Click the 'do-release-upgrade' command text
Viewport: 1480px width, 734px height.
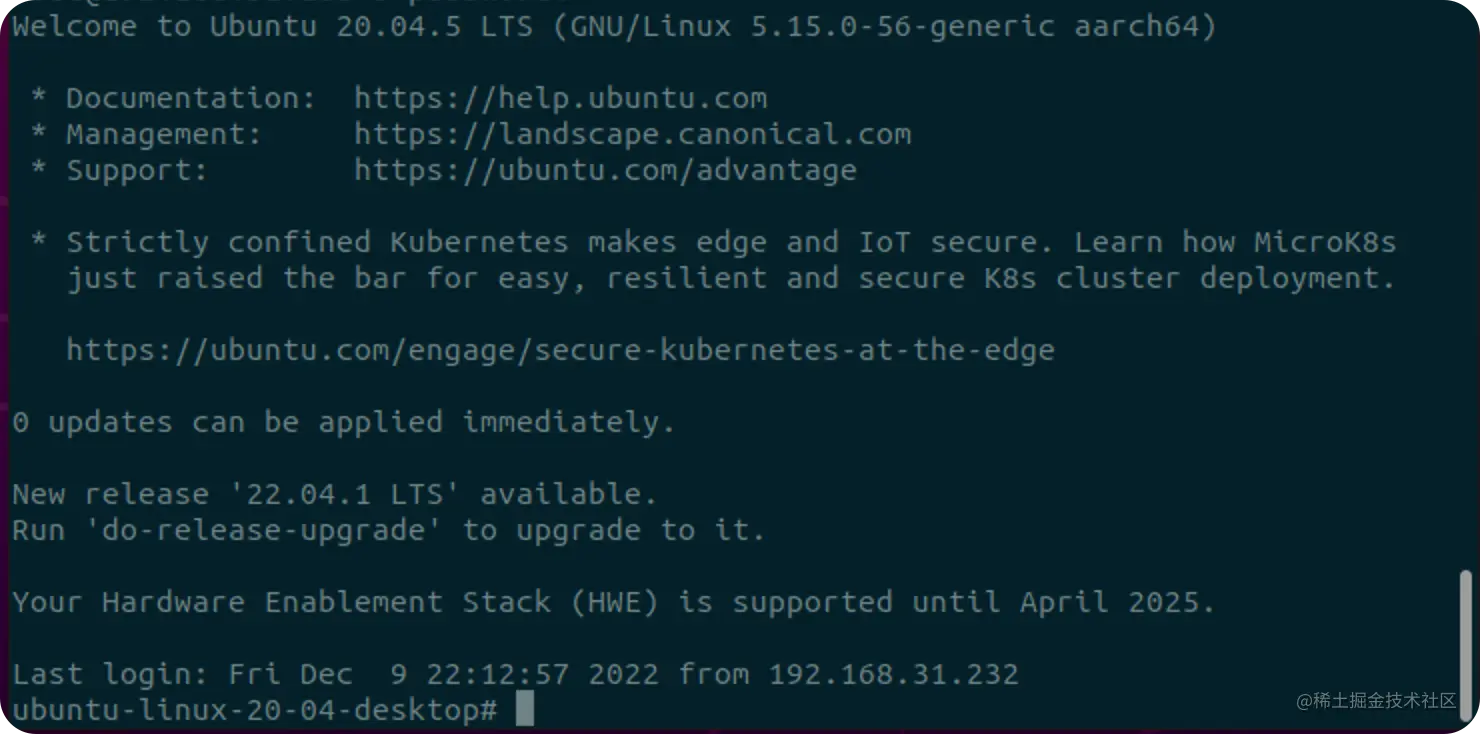point(272,530)
